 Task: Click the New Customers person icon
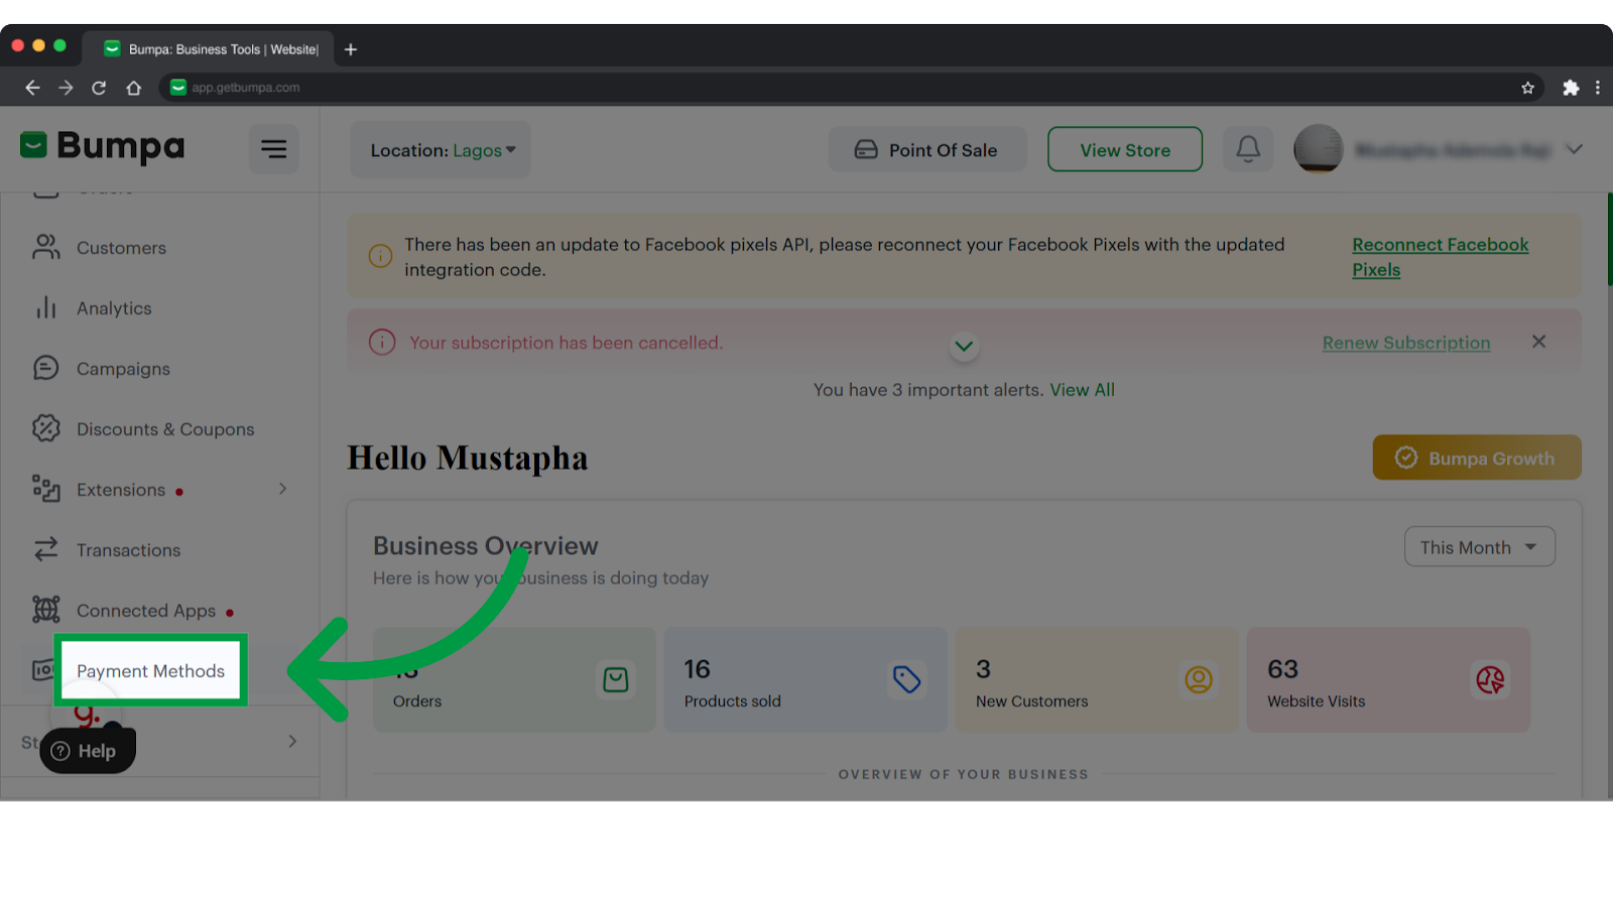click(1198, 680)
